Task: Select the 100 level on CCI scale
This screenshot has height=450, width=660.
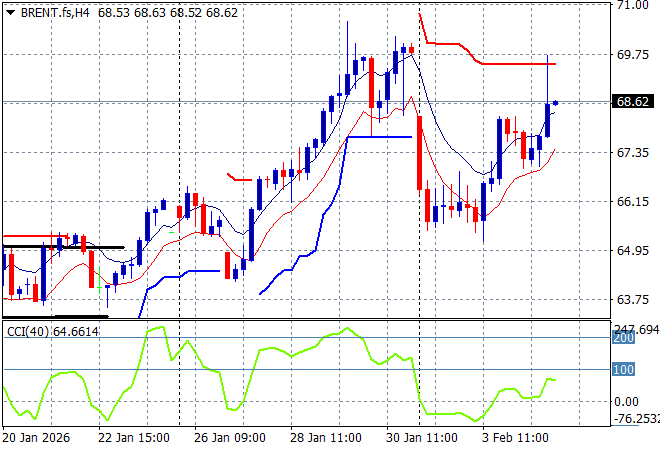Action: pyautogui.click(x=624, y=370)
